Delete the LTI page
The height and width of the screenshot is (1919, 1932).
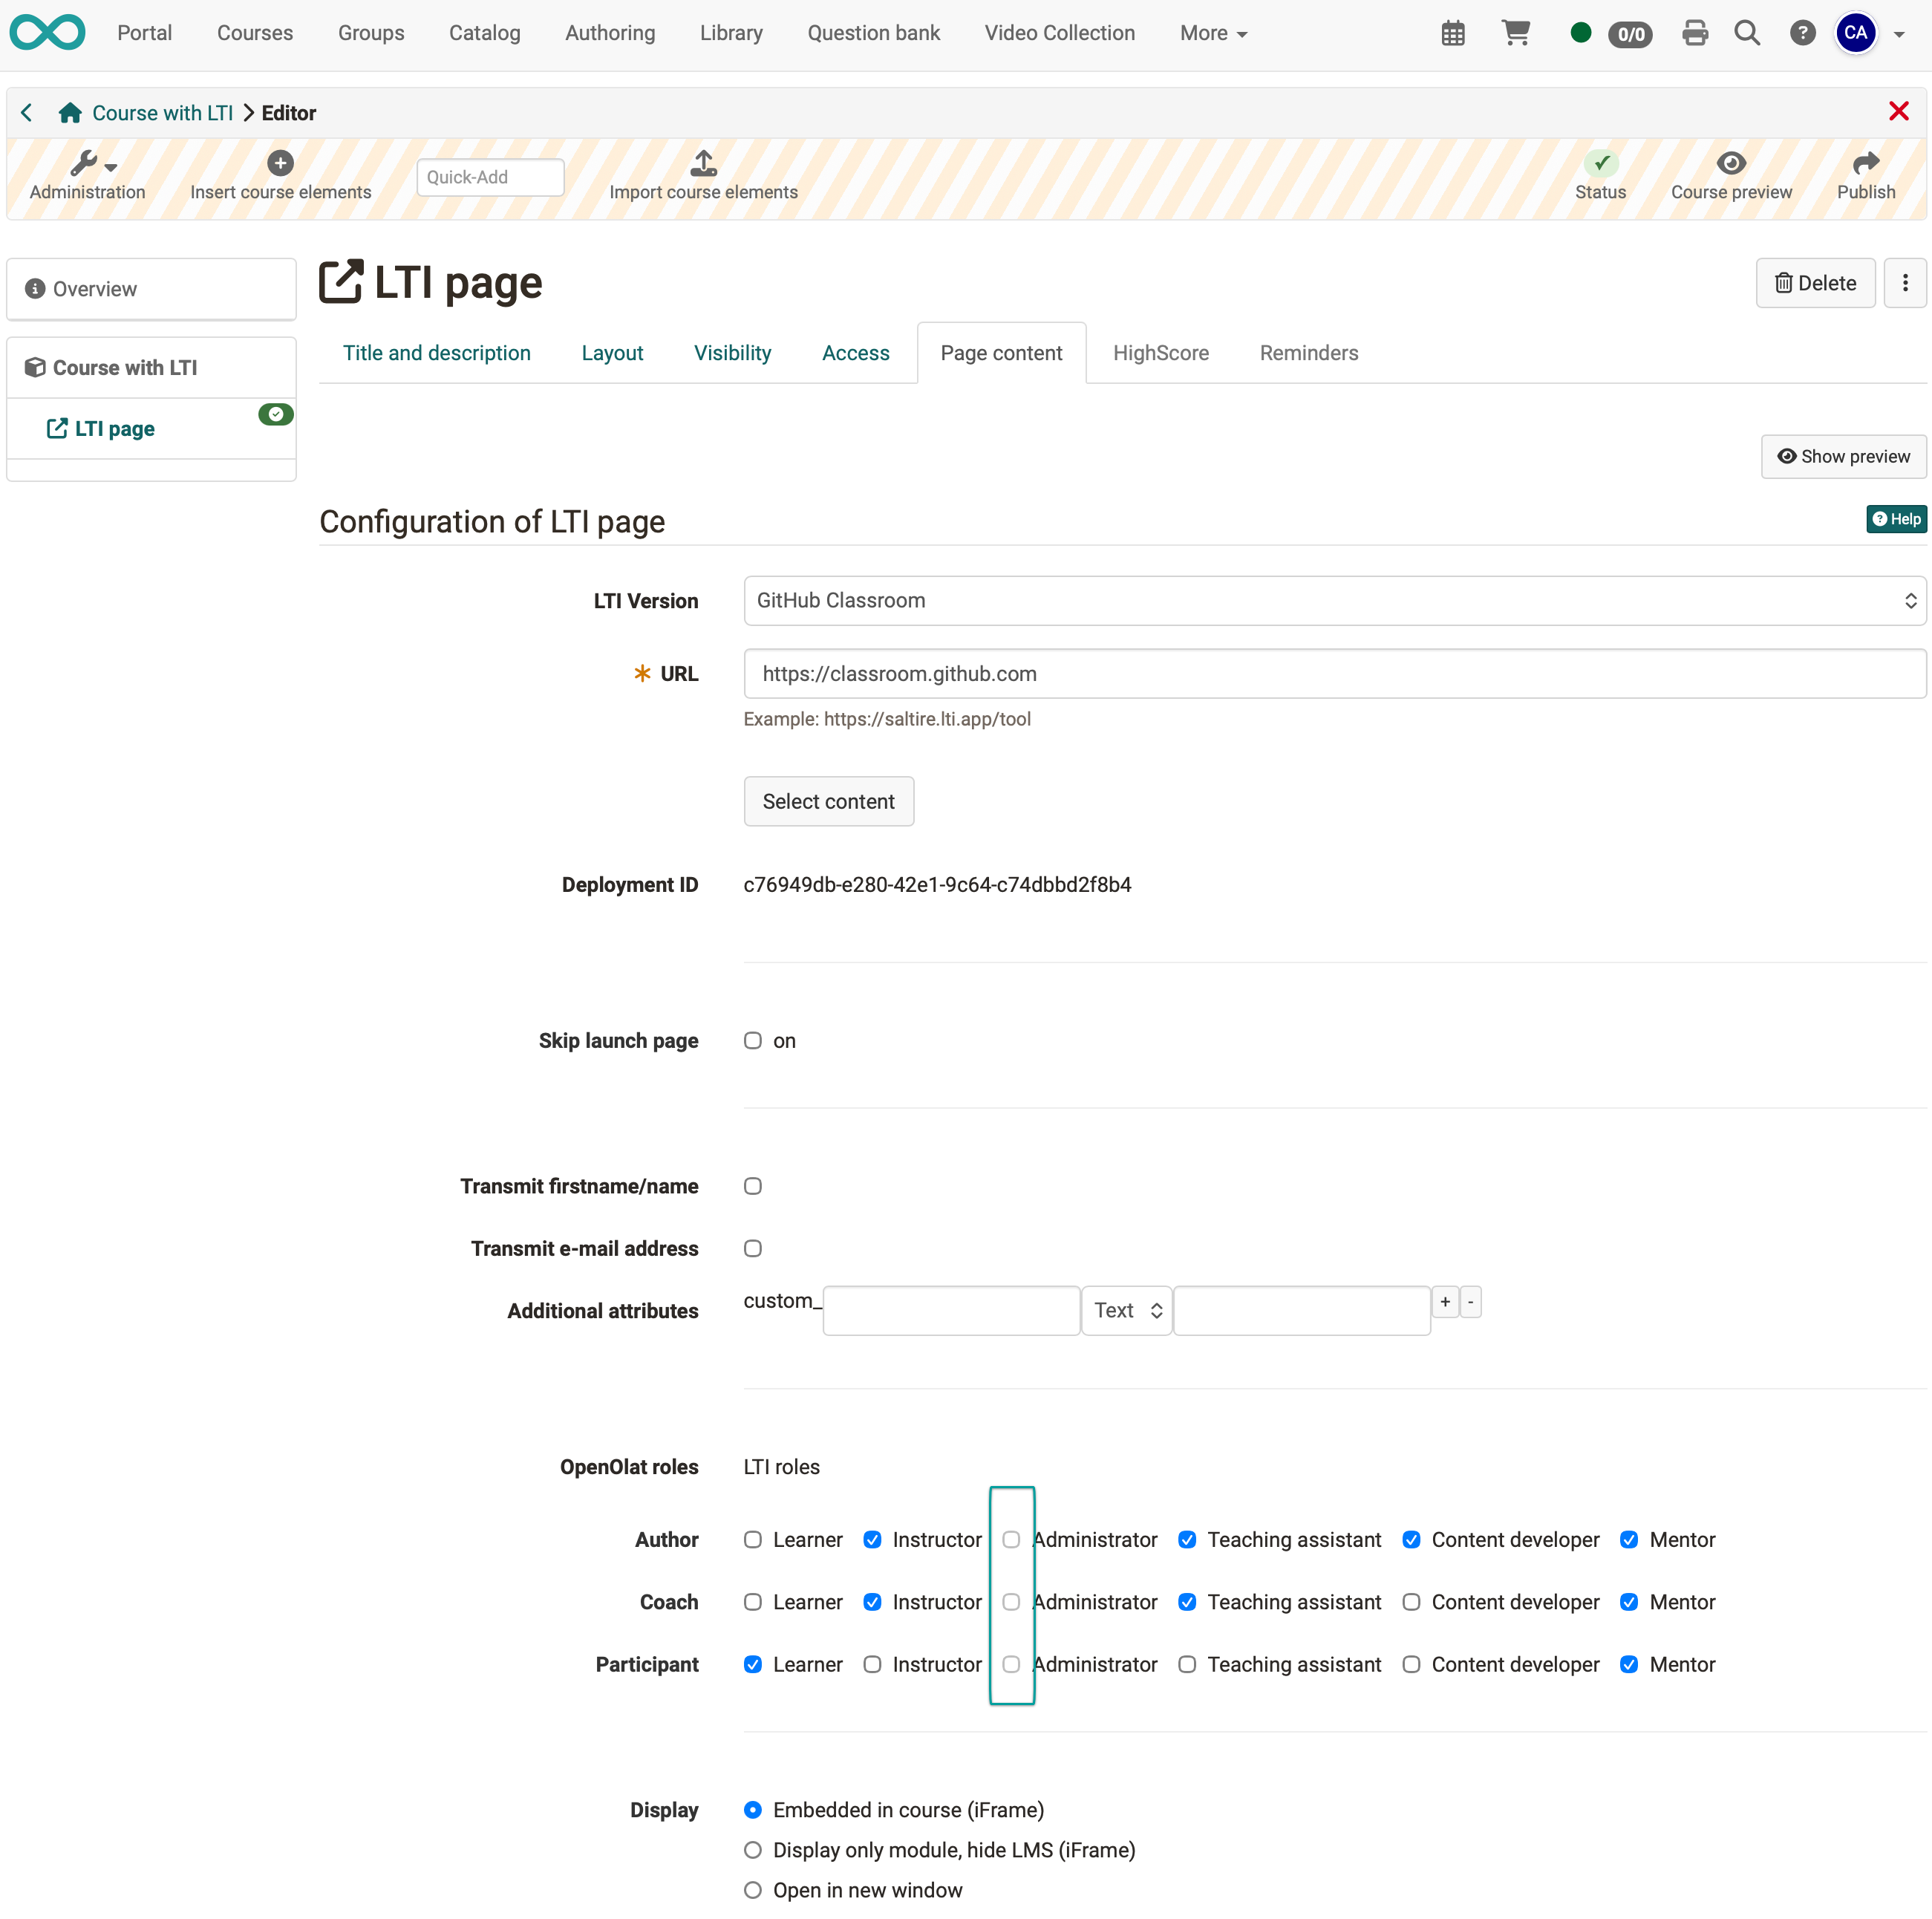pyautogui.click(x=1816, y=283)
